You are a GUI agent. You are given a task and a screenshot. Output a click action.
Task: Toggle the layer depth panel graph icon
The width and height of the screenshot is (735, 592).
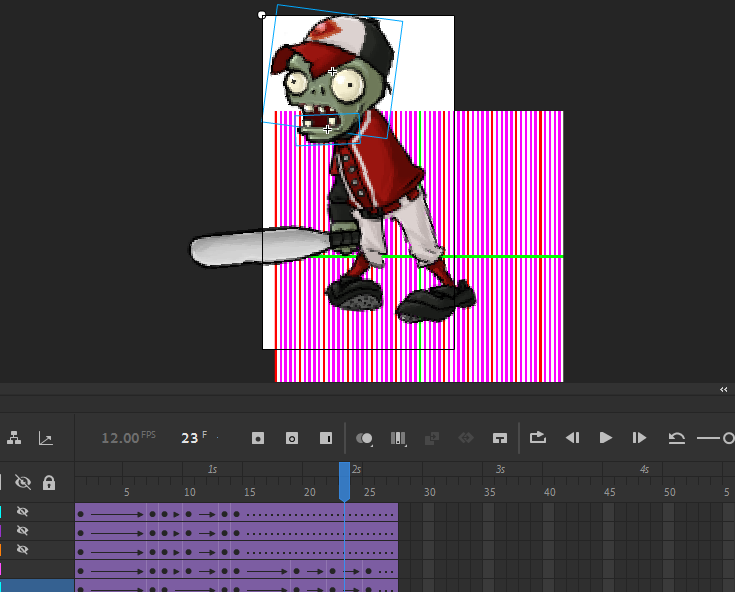45,438
